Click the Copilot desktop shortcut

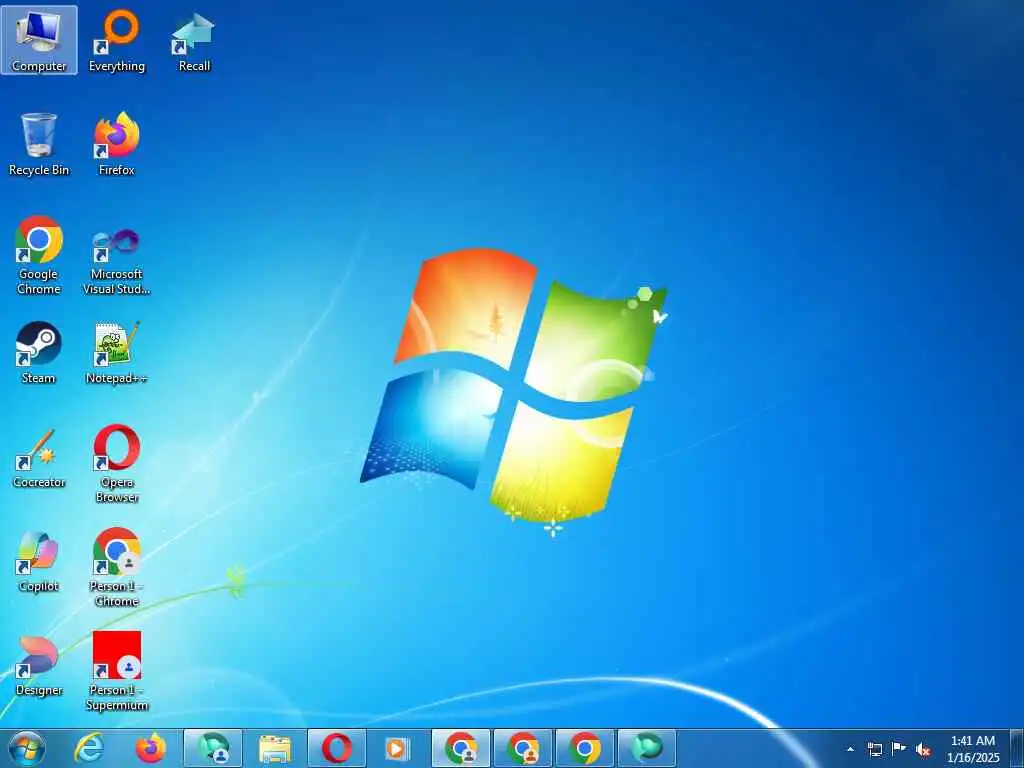click(39, 560)
